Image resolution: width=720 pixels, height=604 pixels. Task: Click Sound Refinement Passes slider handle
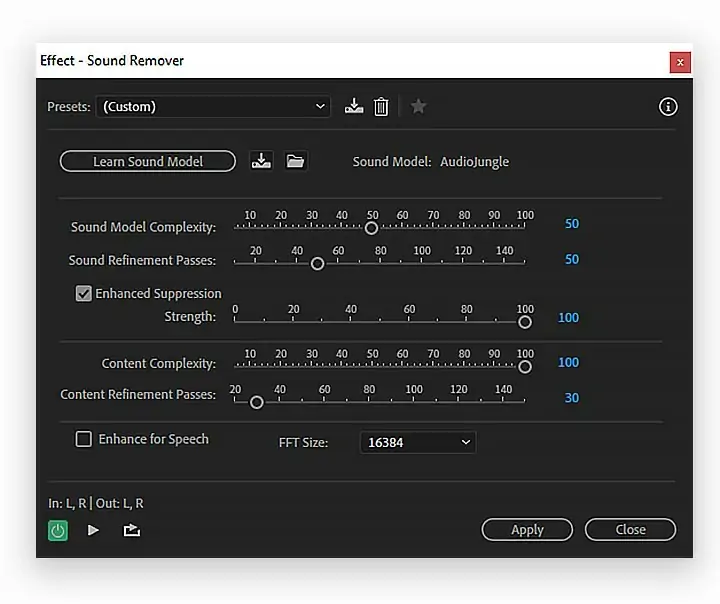317,264
